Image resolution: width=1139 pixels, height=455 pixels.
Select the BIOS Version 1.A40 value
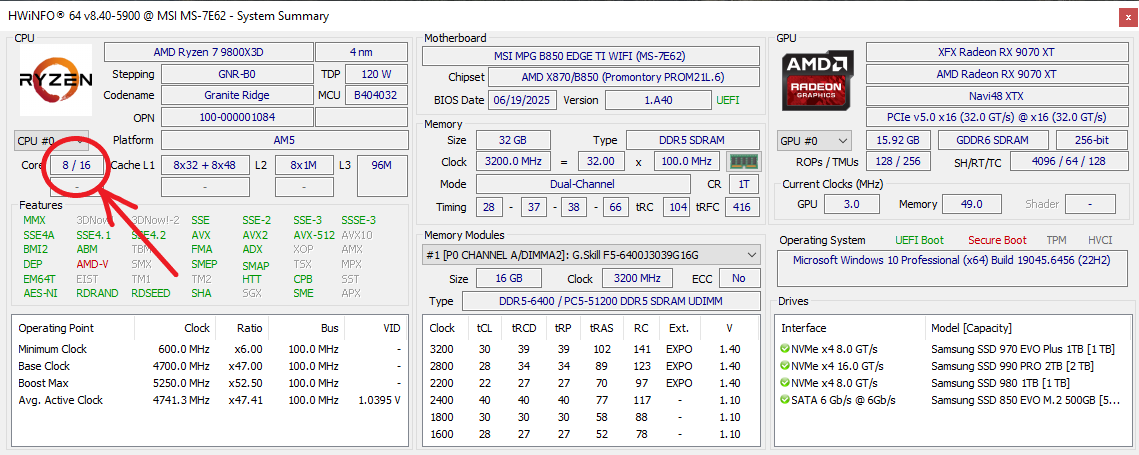tap(658, 100)
